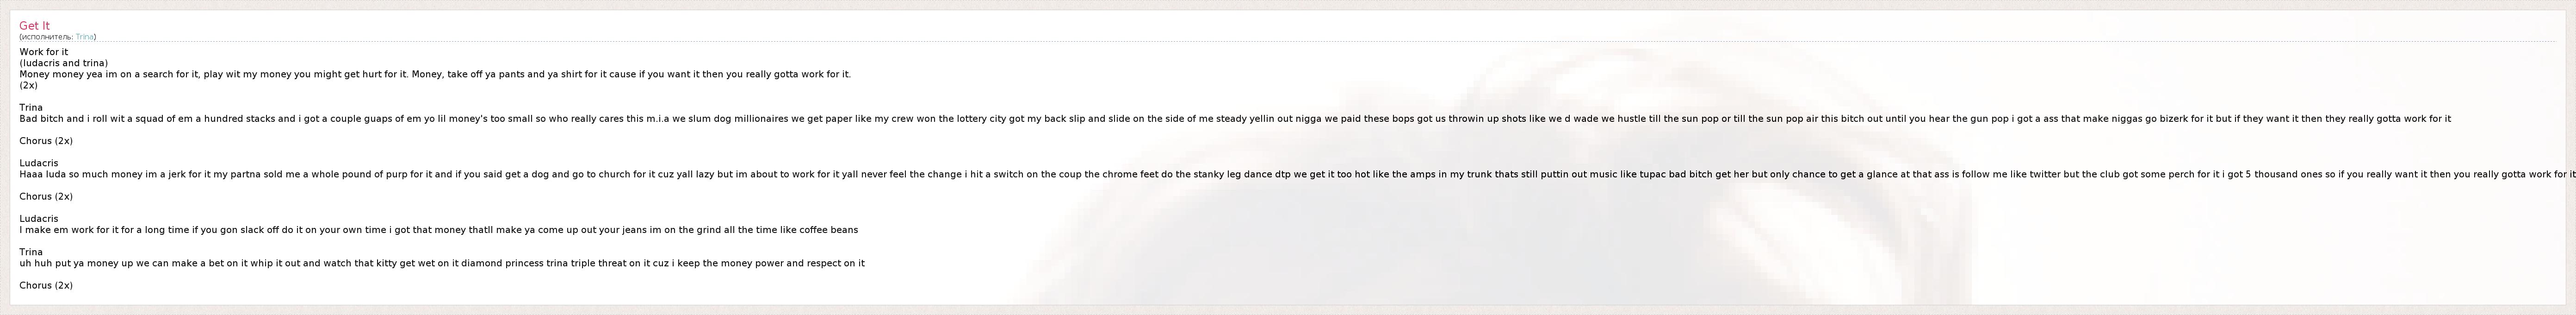Click "slum dog millionaires" in the first Trina verse
Image resolution: width=2576 pixels, height=315 pixels.
click(x=739, y=119)
